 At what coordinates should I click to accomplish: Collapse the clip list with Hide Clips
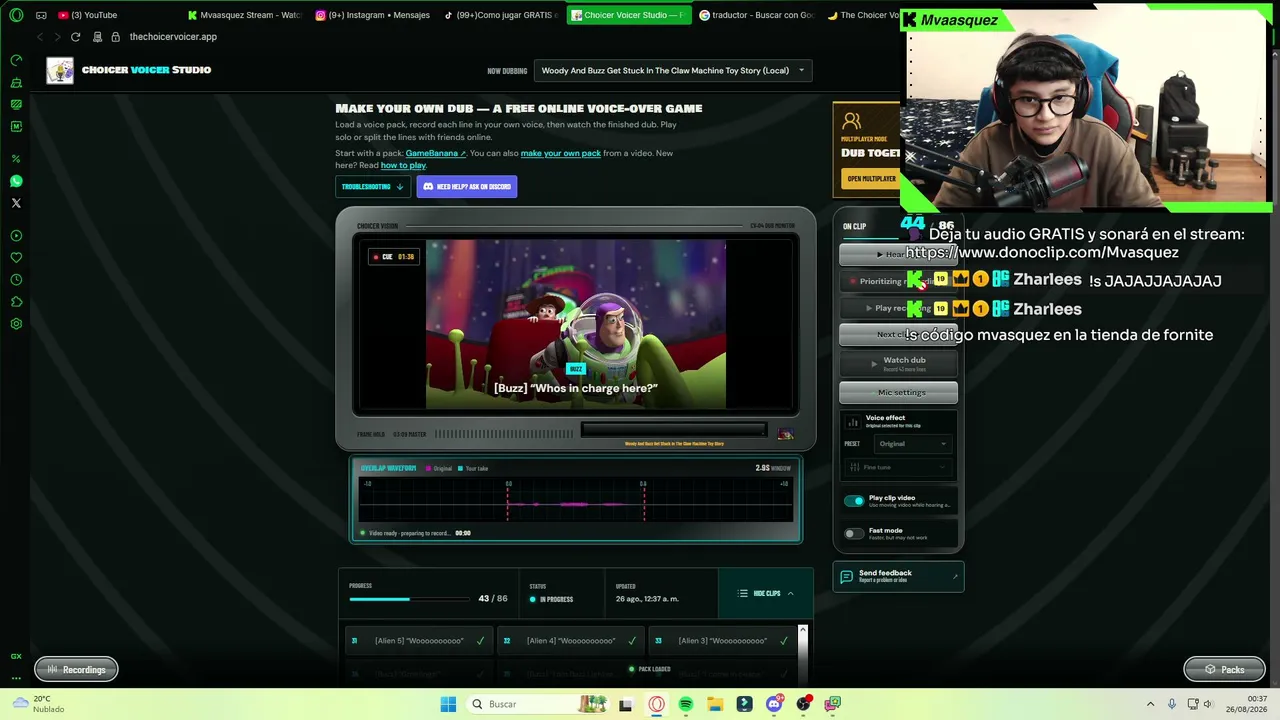point(766,594)
